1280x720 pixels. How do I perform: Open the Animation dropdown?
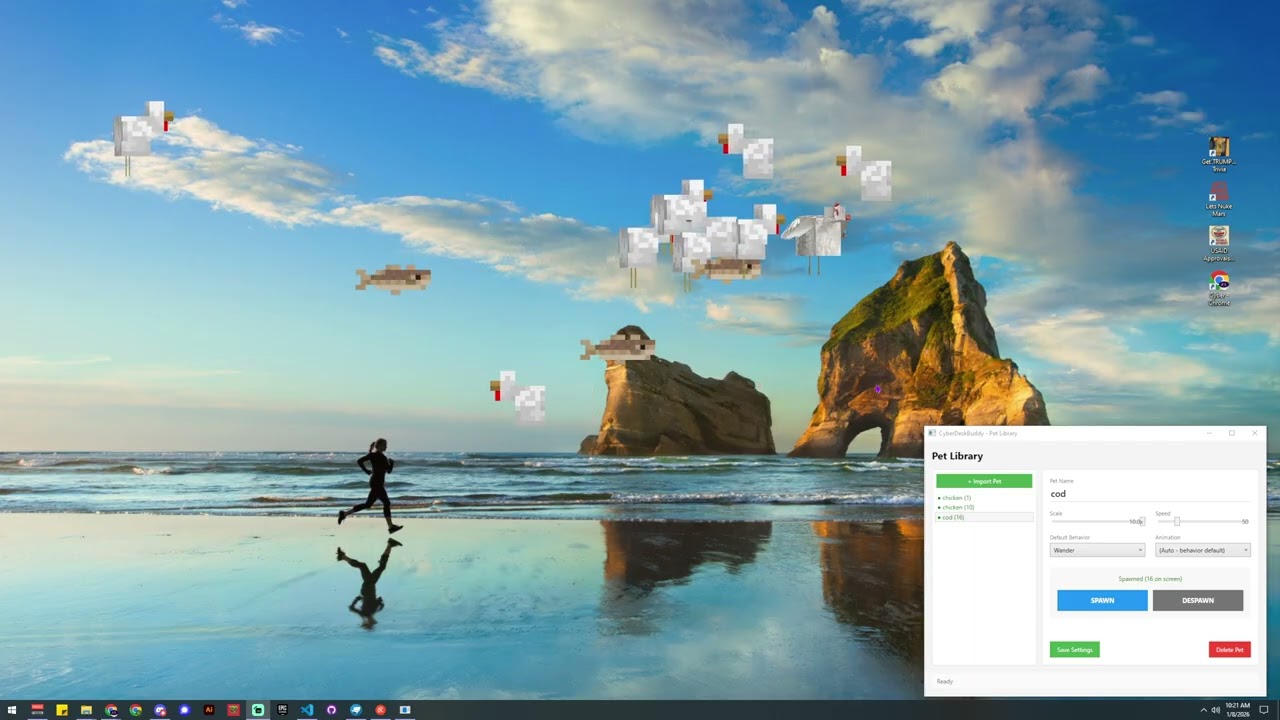(1203, 550)
